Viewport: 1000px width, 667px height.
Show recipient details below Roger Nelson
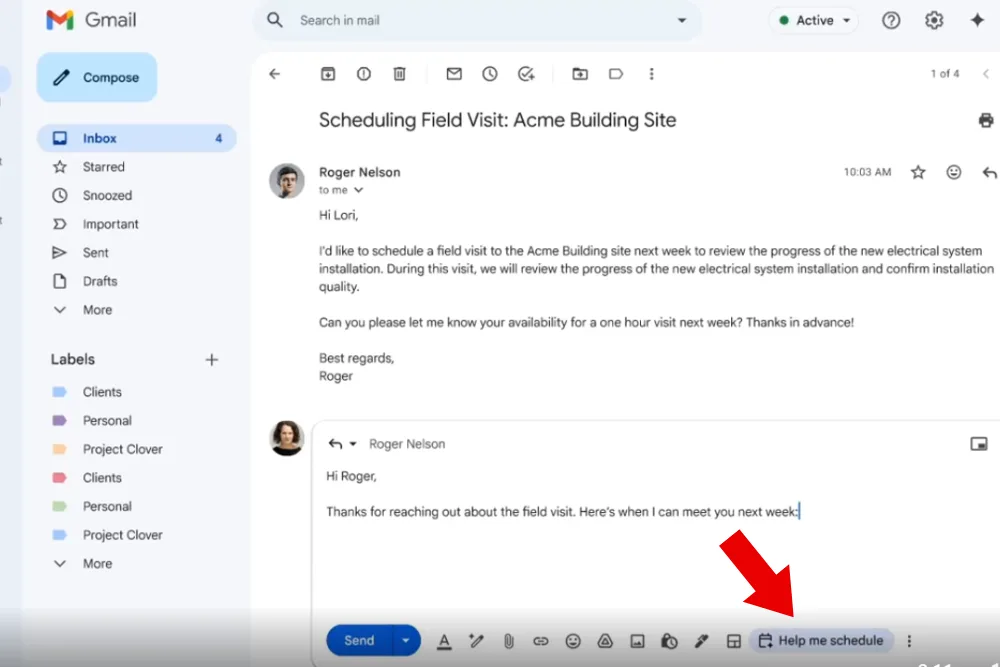pos(358,190)
